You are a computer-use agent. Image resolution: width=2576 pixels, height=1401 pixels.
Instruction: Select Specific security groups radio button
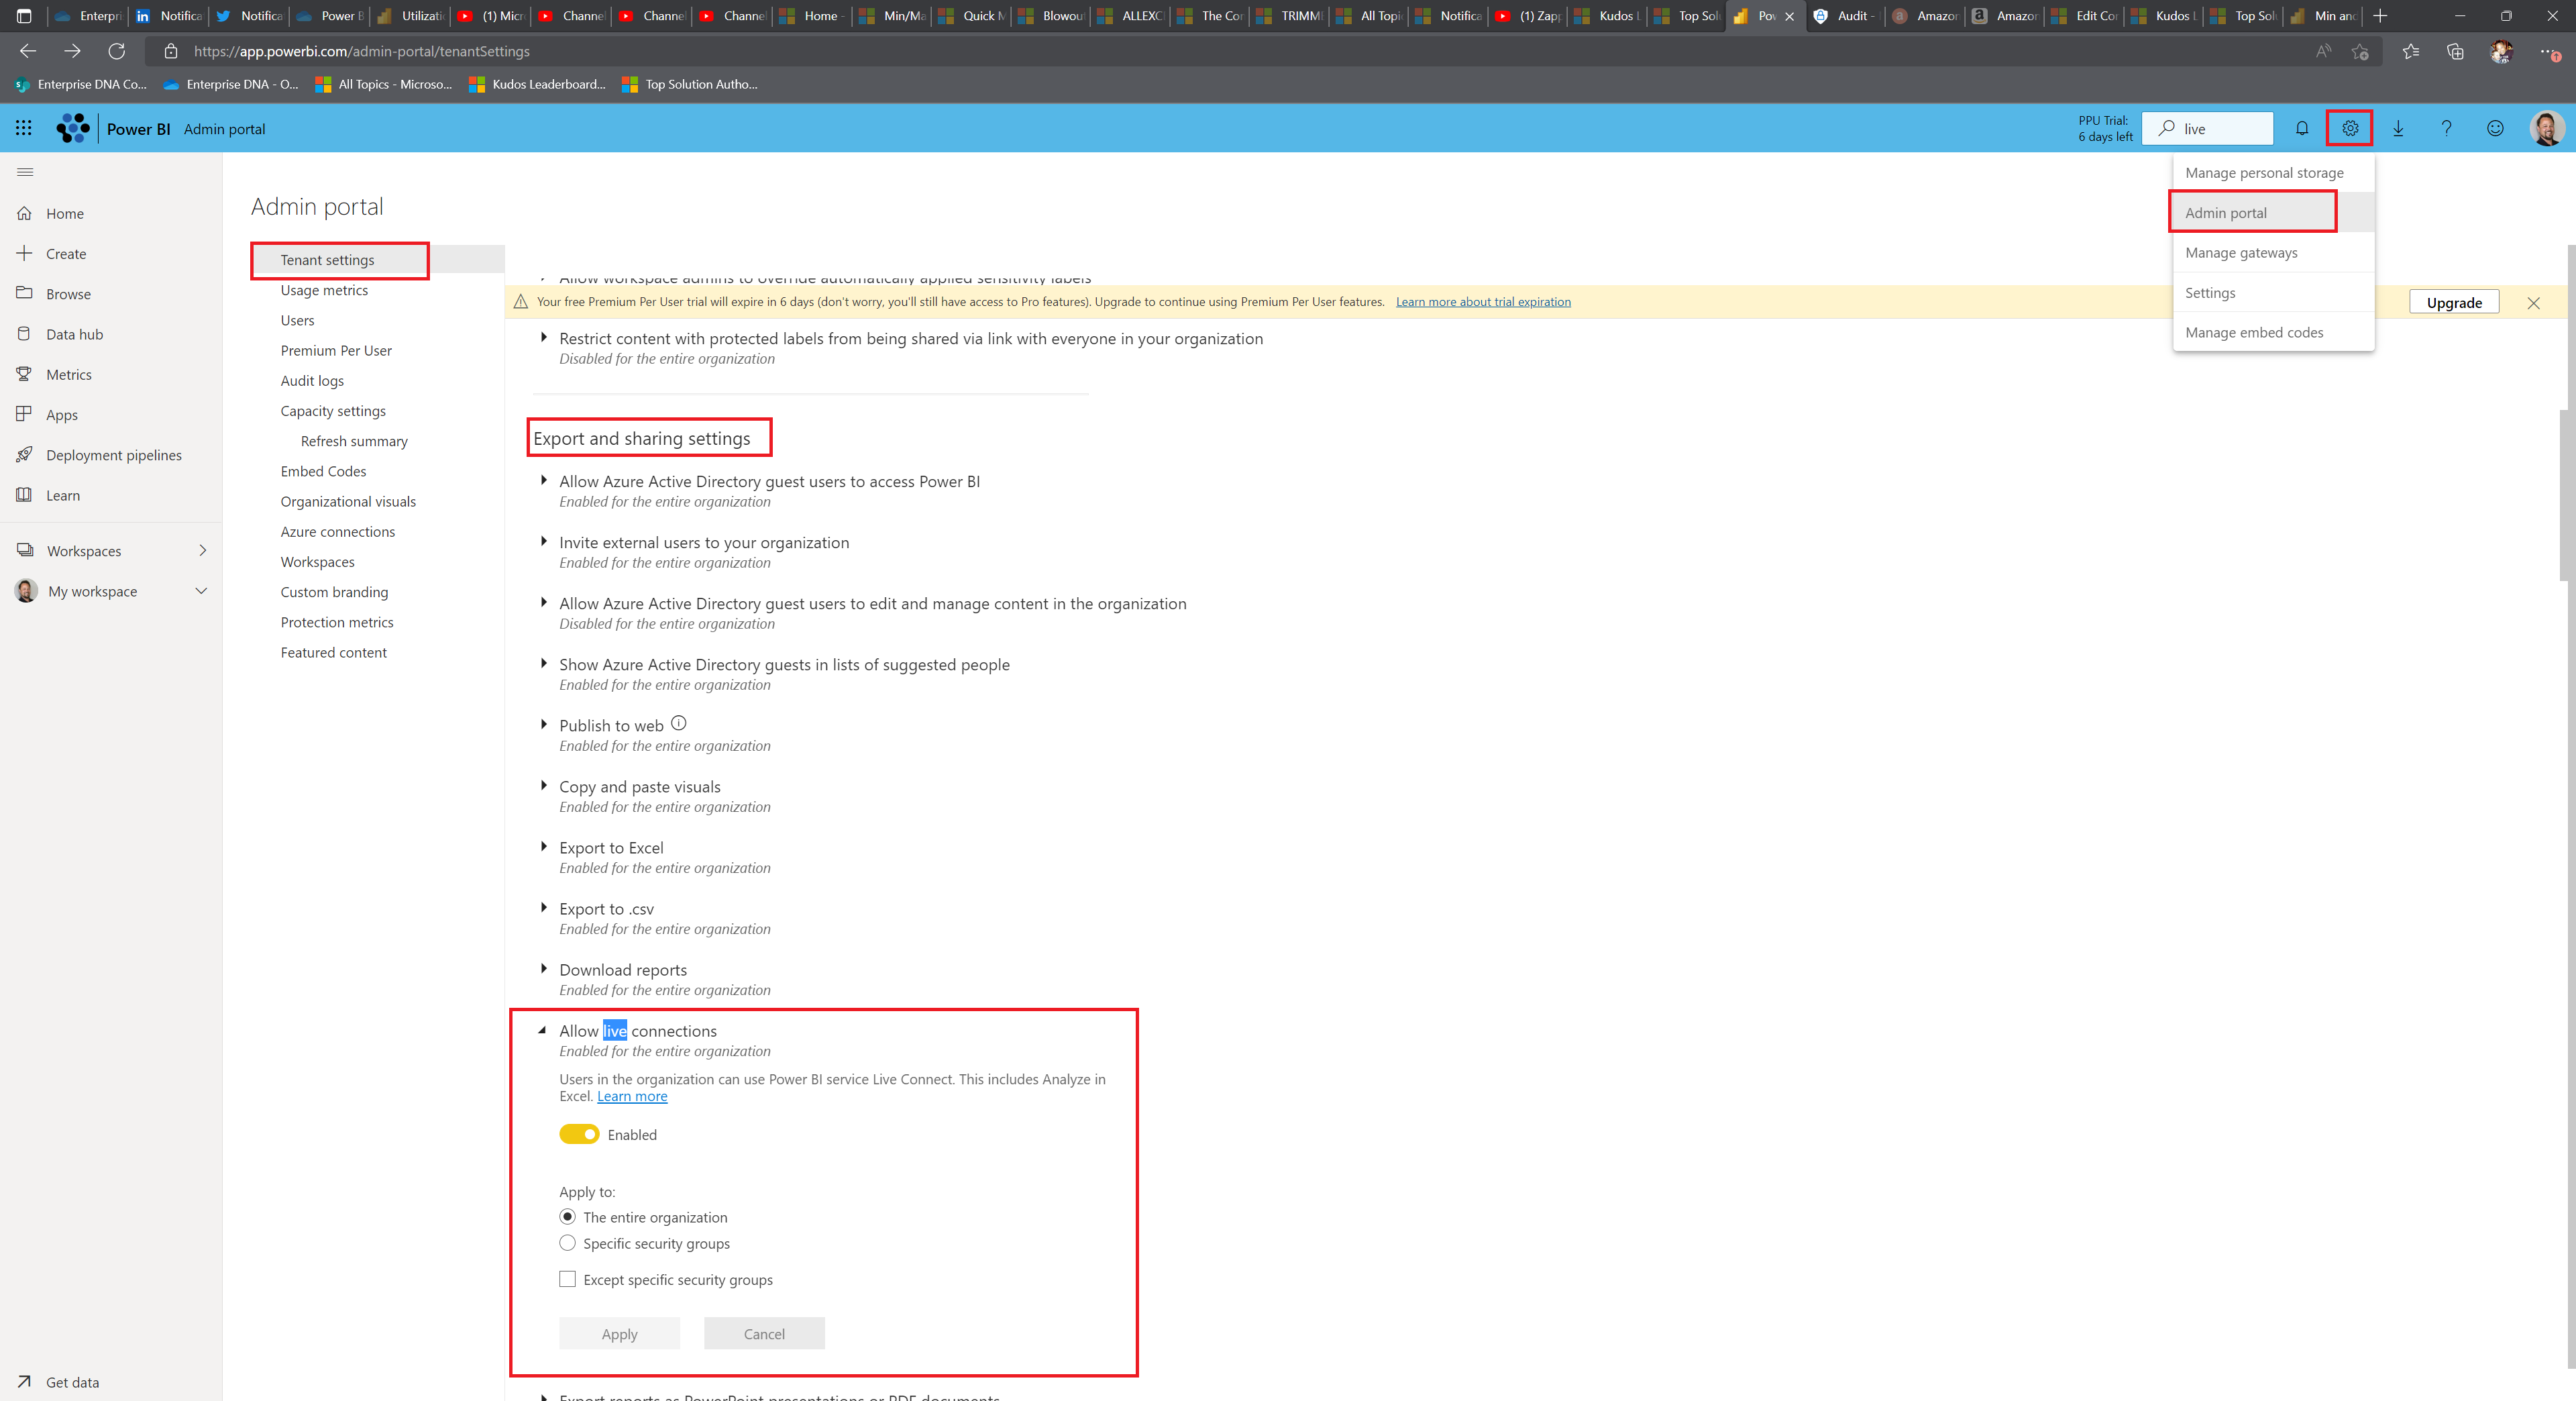567,1243
